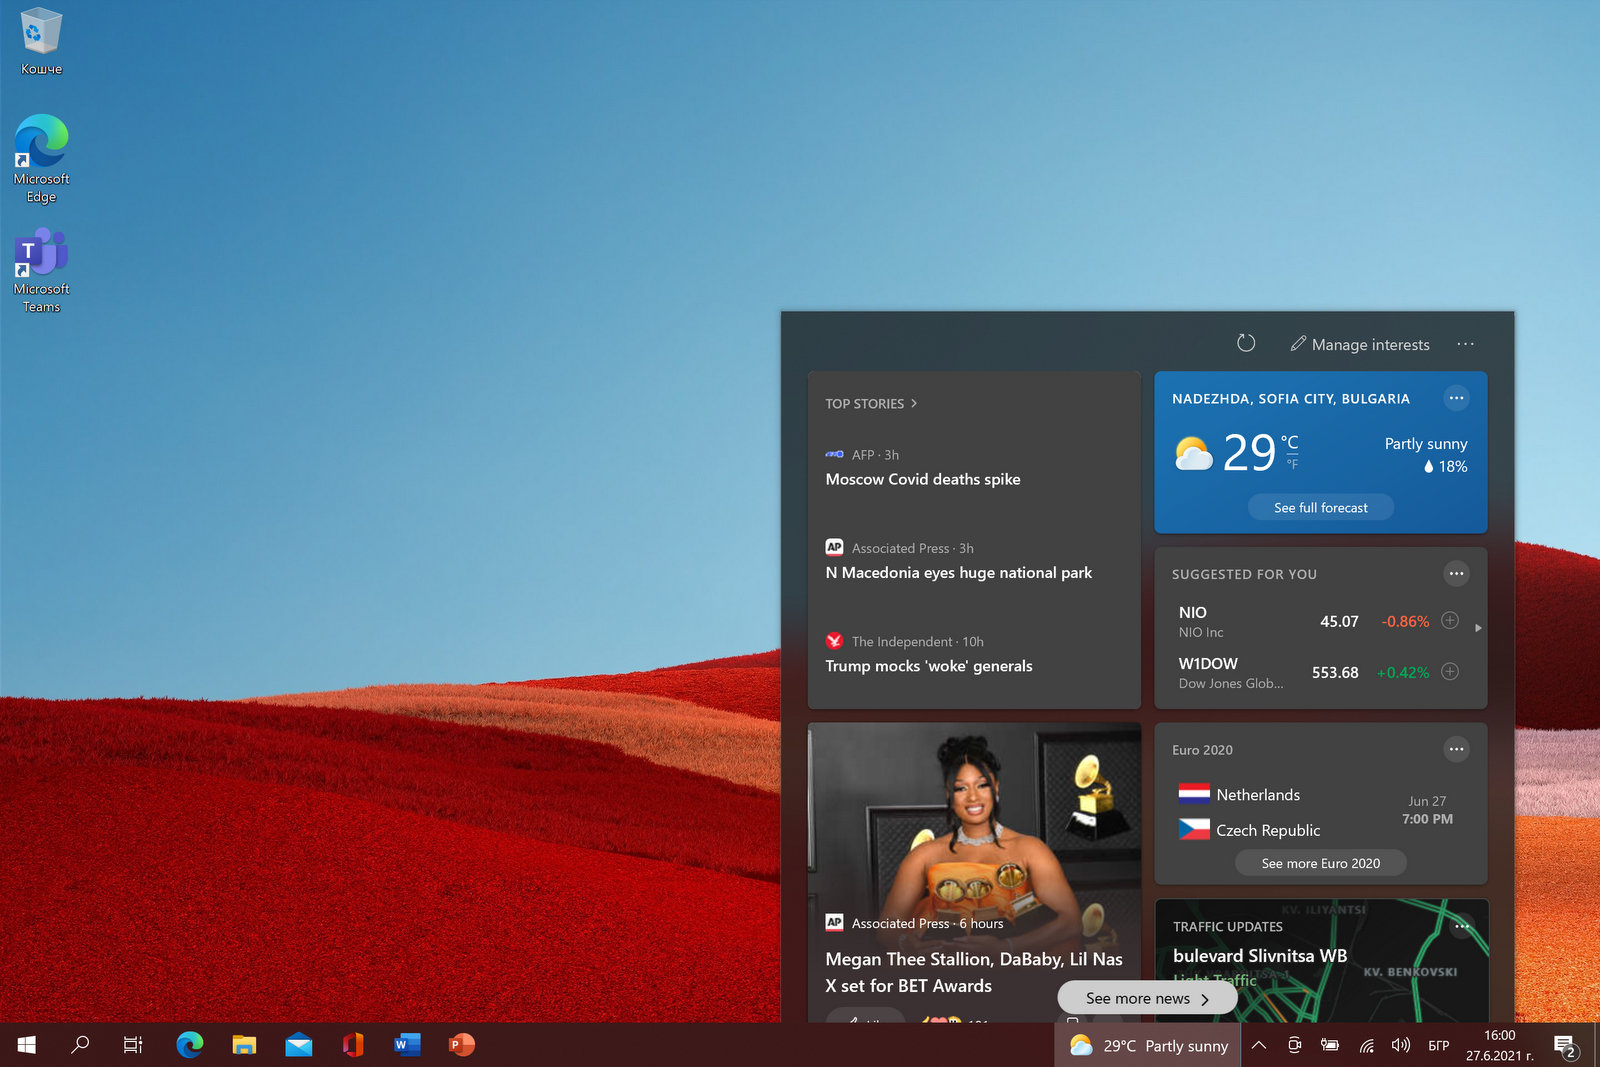The image size is (1600, 1067).
Task: Refresh the news feed
Action: tap(1245, 343)
